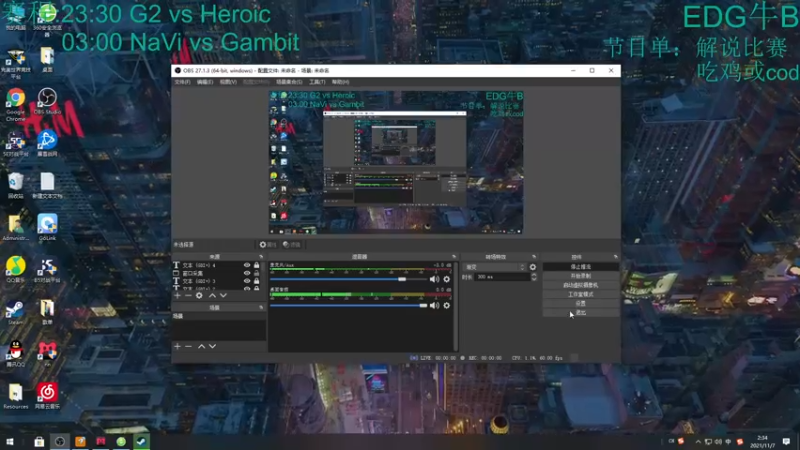Open Scene Collection (场景集合) menu

click(289, 82)
